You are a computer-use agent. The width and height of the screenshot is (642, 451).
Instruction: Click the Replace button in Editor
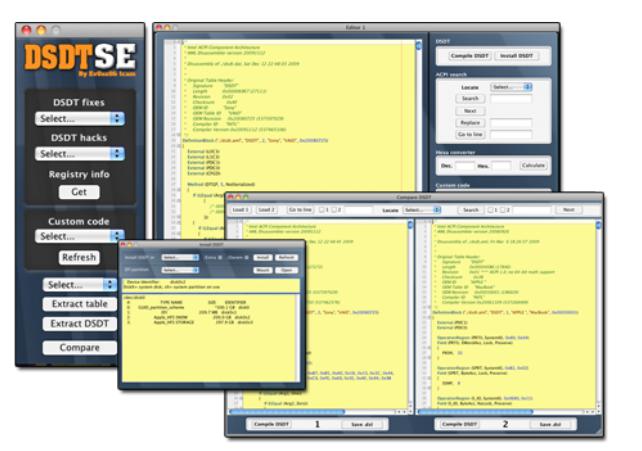click(470, 123)
